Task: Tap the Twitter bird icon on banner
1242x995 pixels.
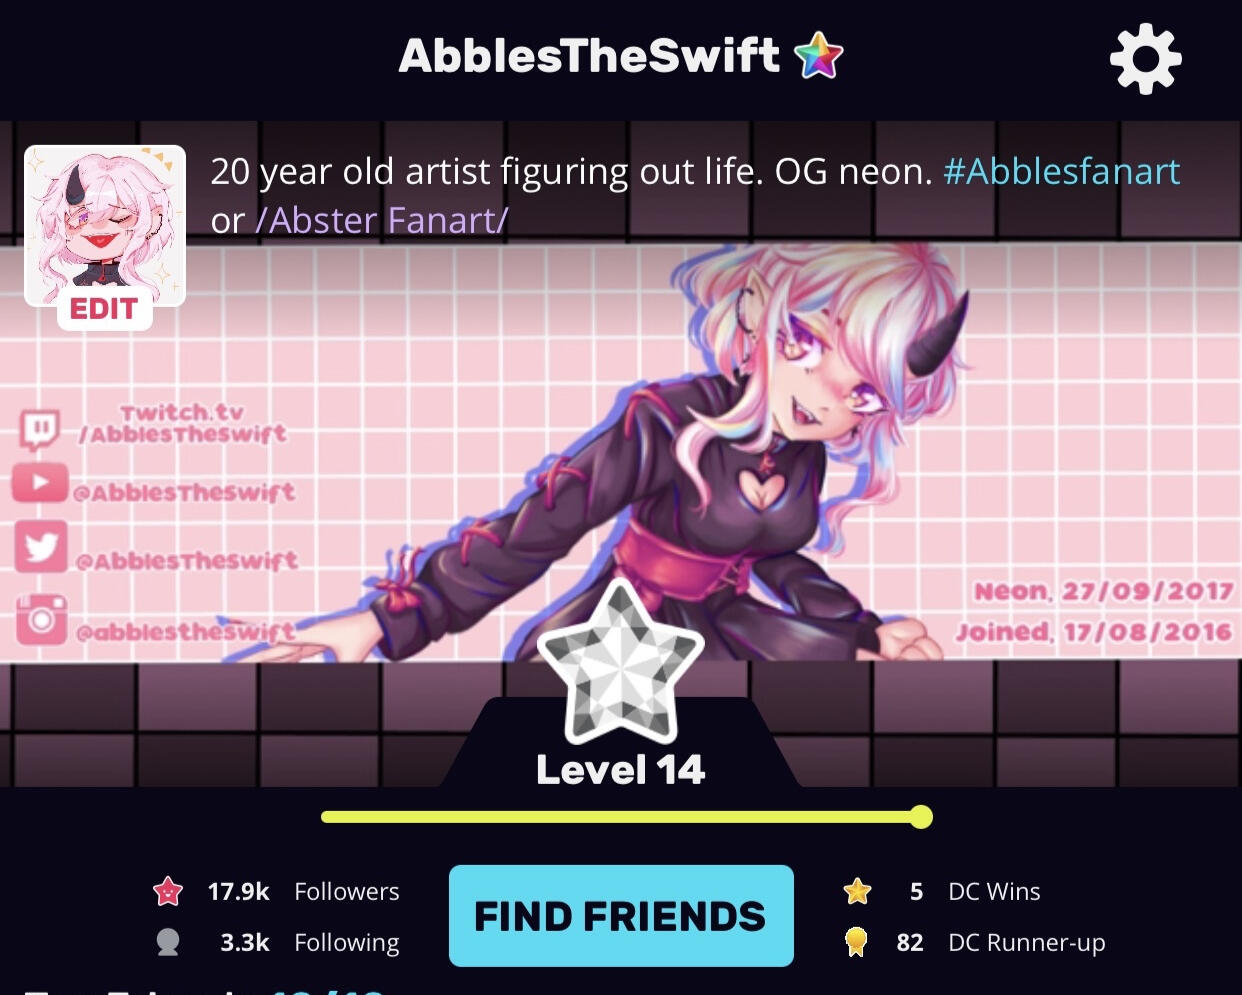Action: click(x=41, y=547)
